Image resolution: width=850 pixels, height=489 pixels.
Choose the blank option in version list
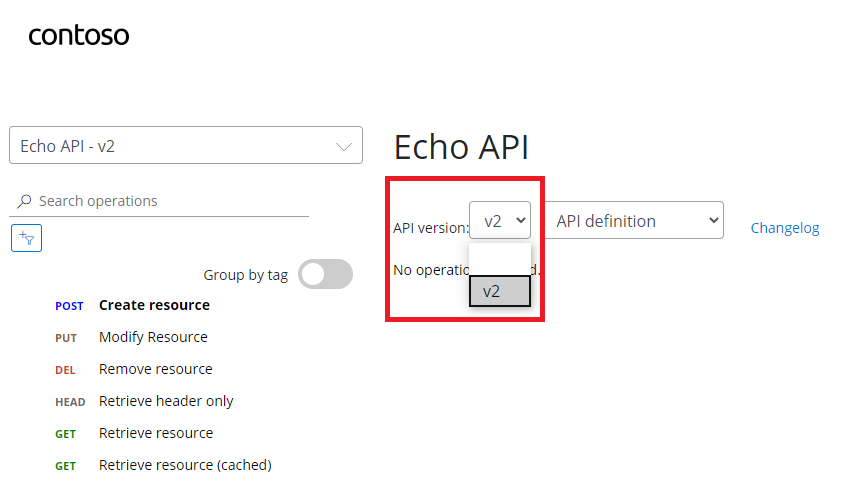[500, 260]
